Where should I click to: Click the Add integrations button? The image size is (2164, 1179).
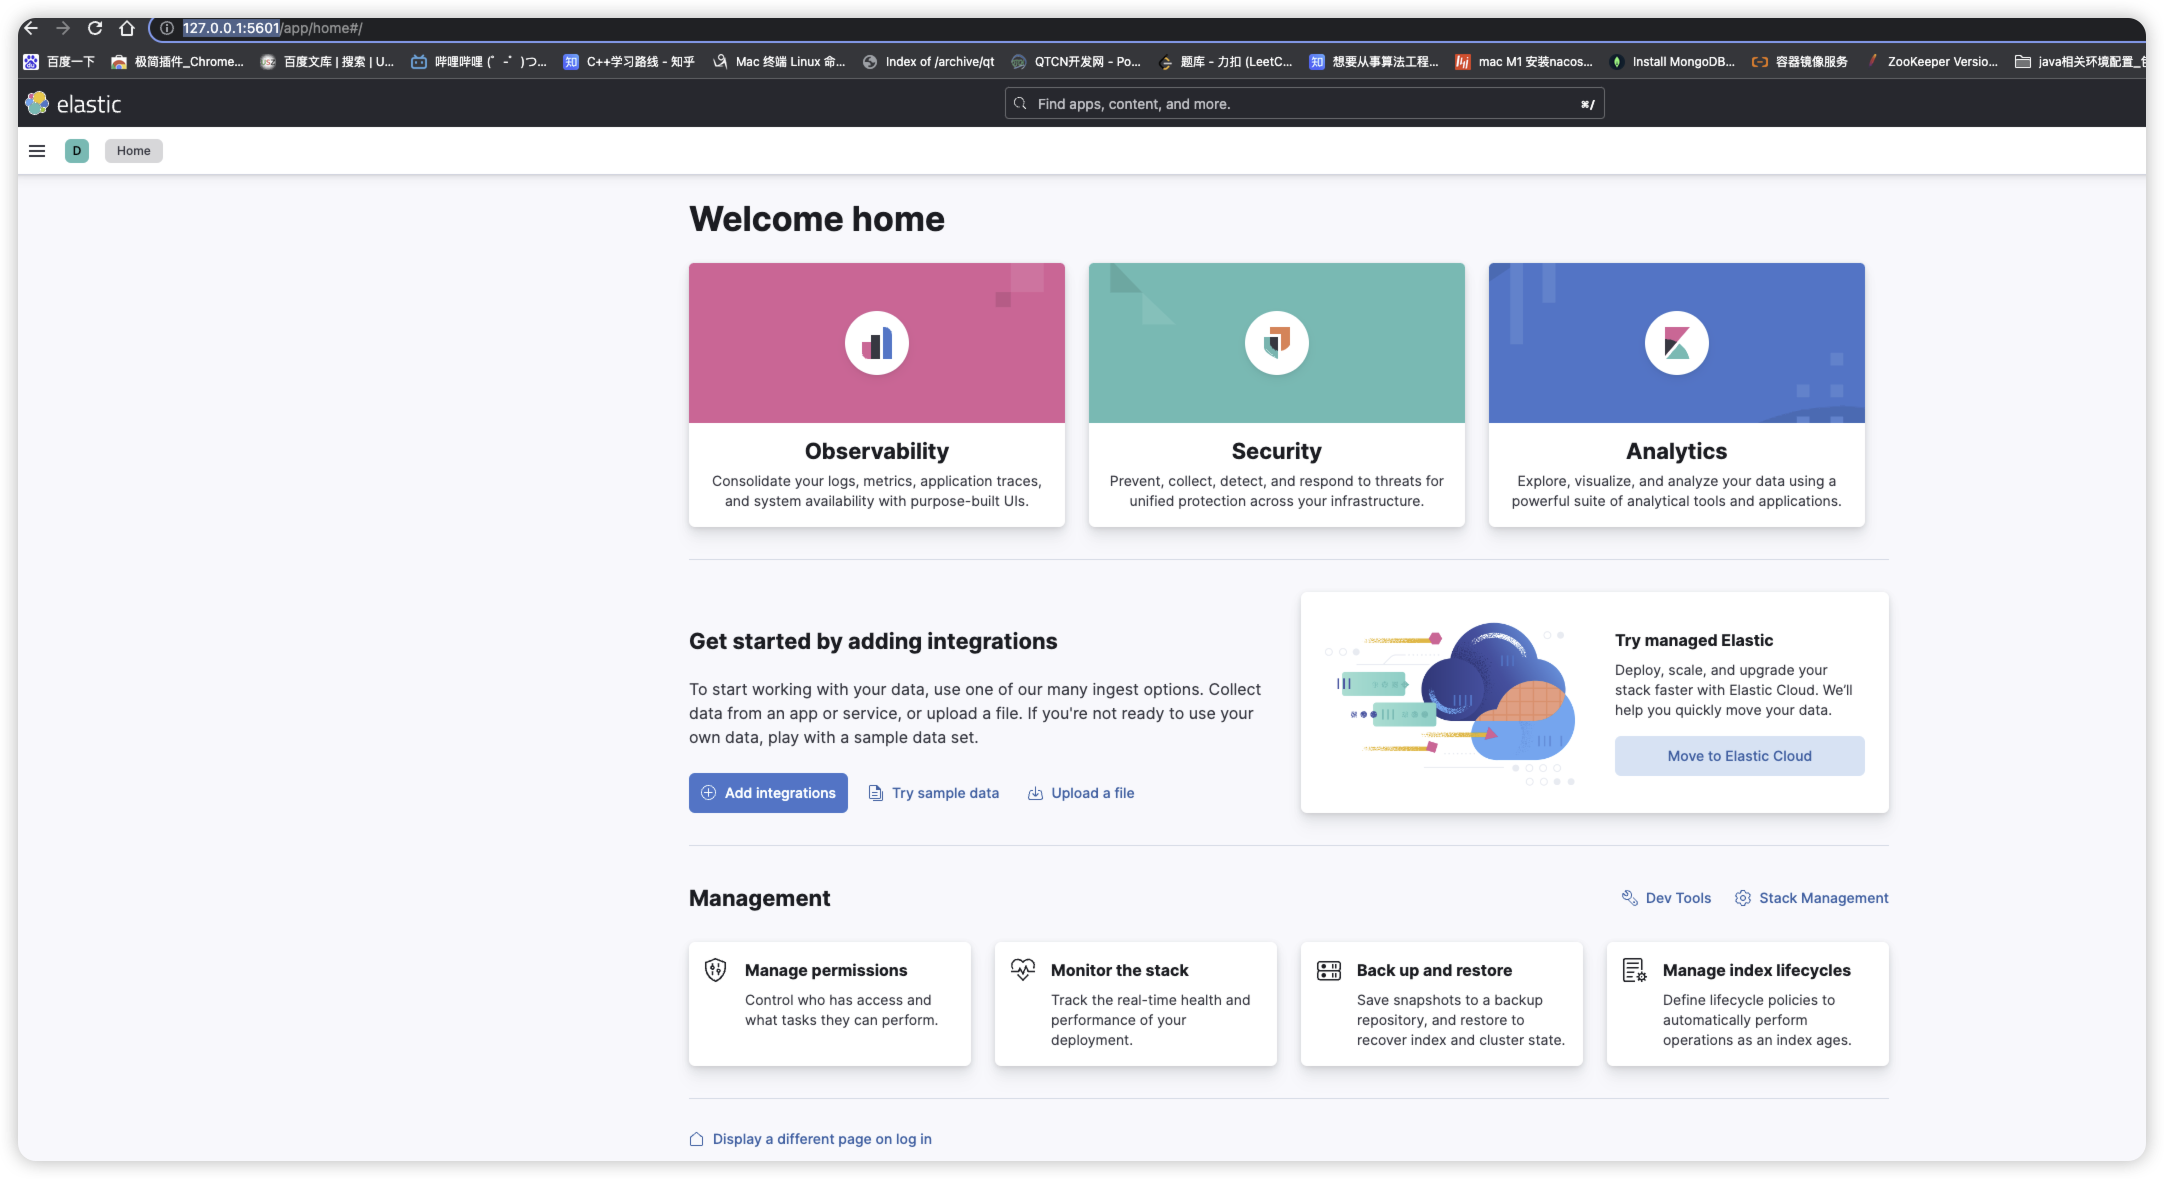coord(768,793)
